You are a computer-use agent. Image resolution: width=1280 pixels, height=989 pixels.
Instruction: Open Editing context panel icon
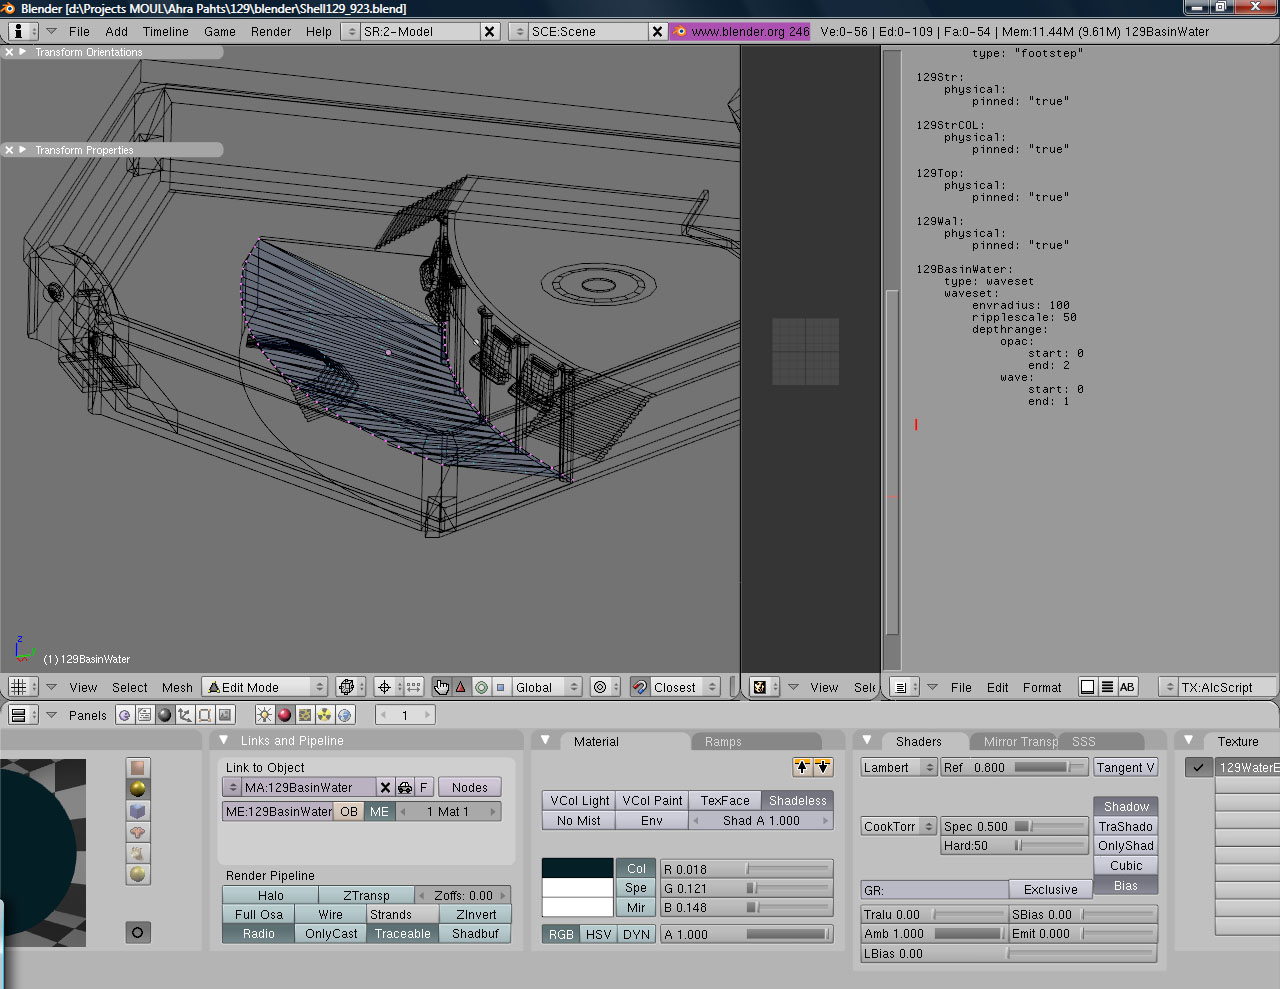pos(205,715)
